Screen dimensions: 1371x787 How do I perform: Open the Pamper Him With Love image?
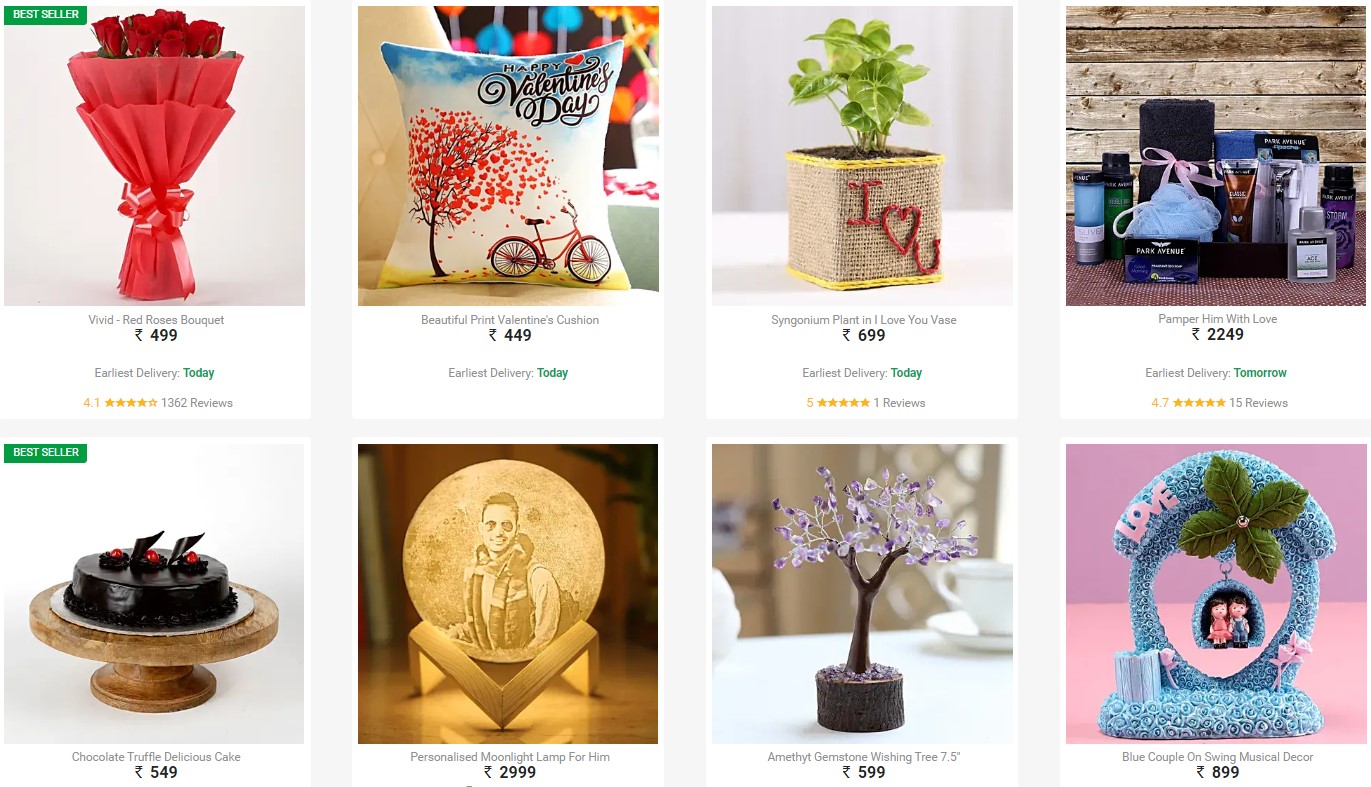click(1216, 156)
